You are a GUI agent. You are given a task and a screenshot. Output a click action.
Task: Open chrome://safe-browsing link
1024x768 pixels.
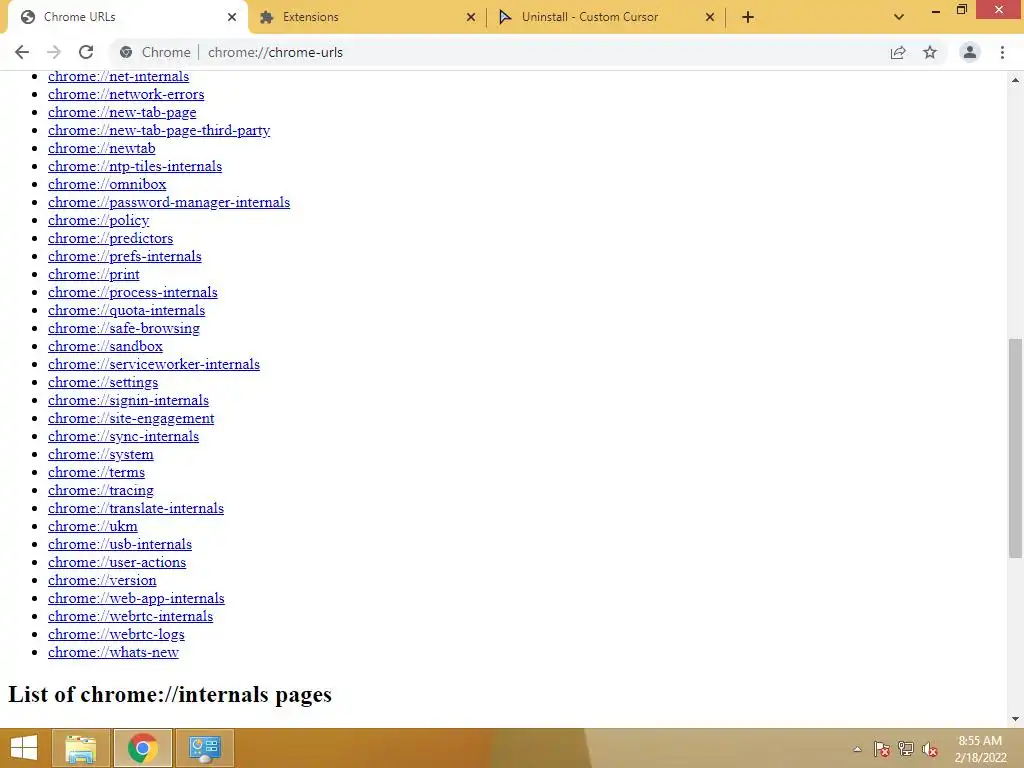pyautogui.click(x=123, y=328)
